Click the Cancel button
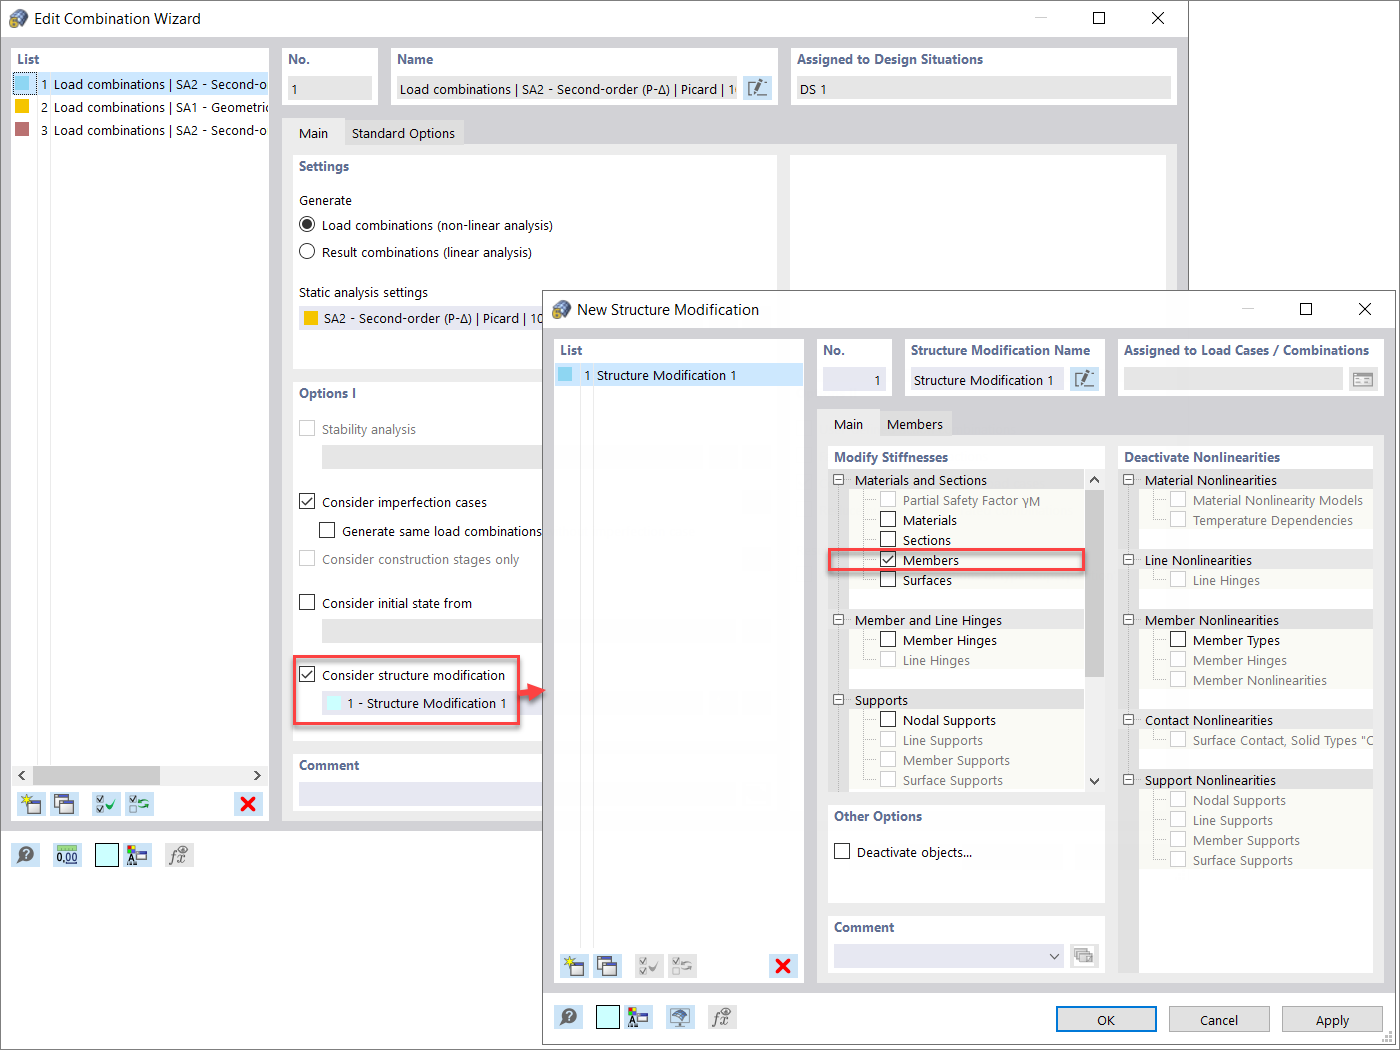Image resolution: width=1400 pixels, height=1050 pixels. coord(1219,1019)
